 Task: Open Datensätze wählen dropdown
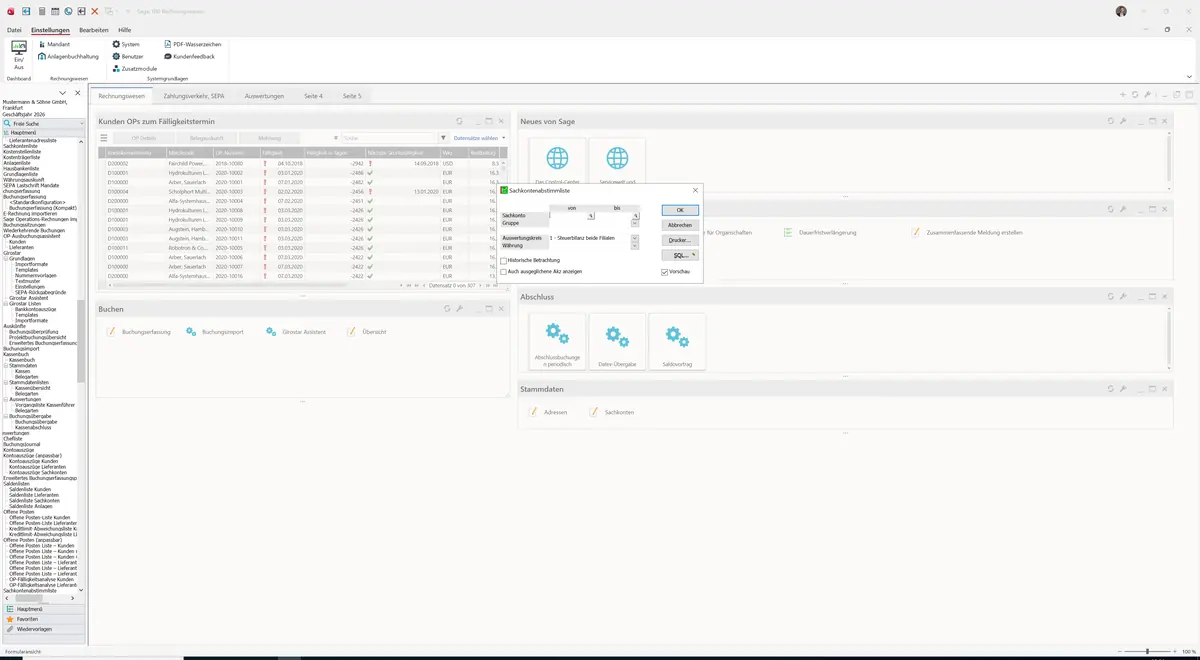pyautogui.click(x=479, y=138)
